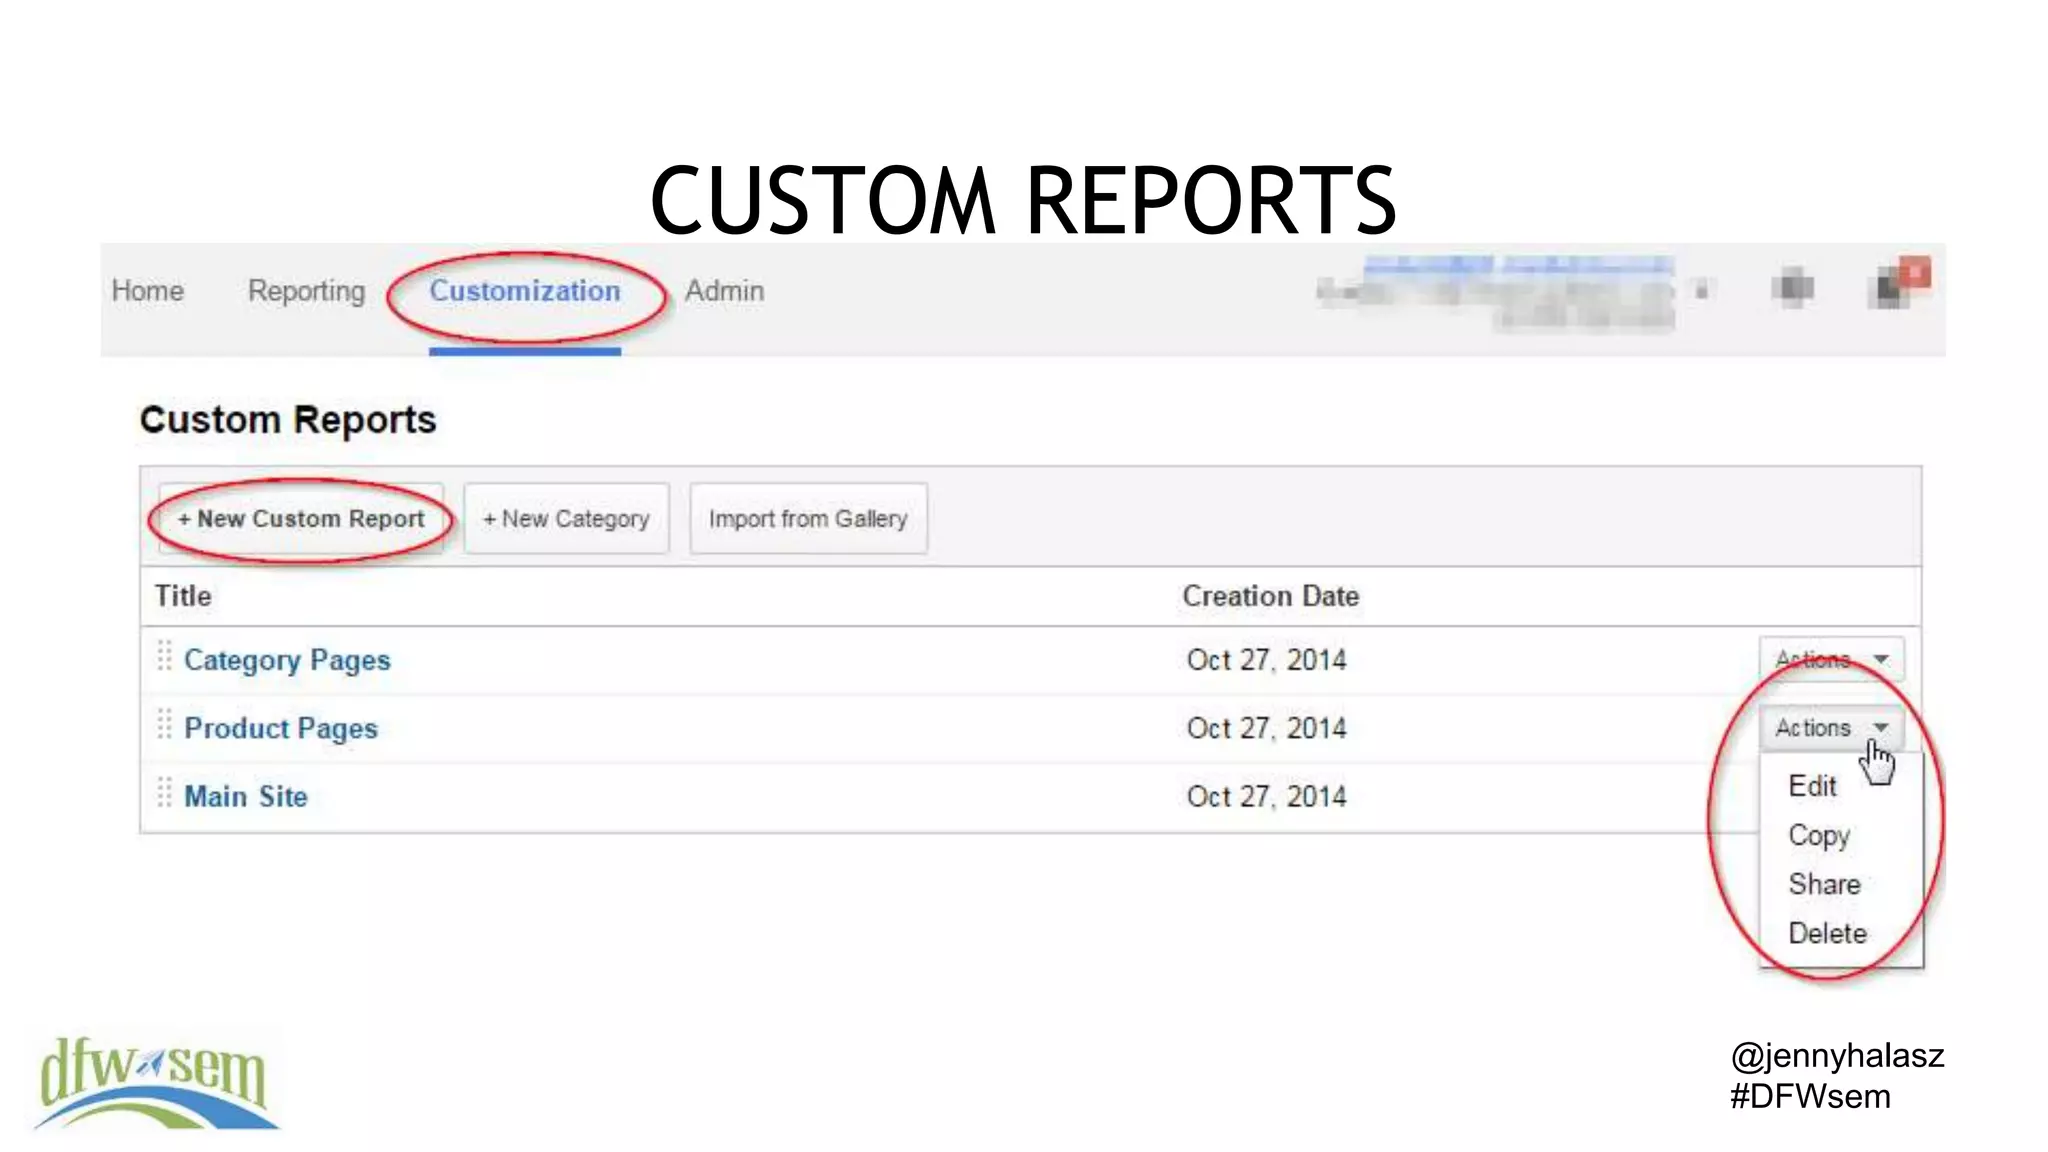This screenshot has width=2048, height=1152.
Task: Select Oct 27, 2014 date of Product Pages
Action: pyautogui.click(x=1266, y=728)
